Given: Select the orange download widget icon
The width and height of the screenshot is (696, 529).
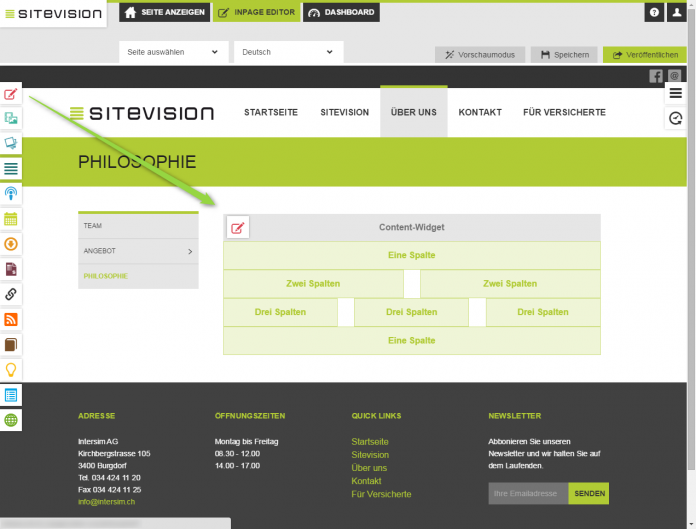Looking at the screenshot, I should coord(11,244).
